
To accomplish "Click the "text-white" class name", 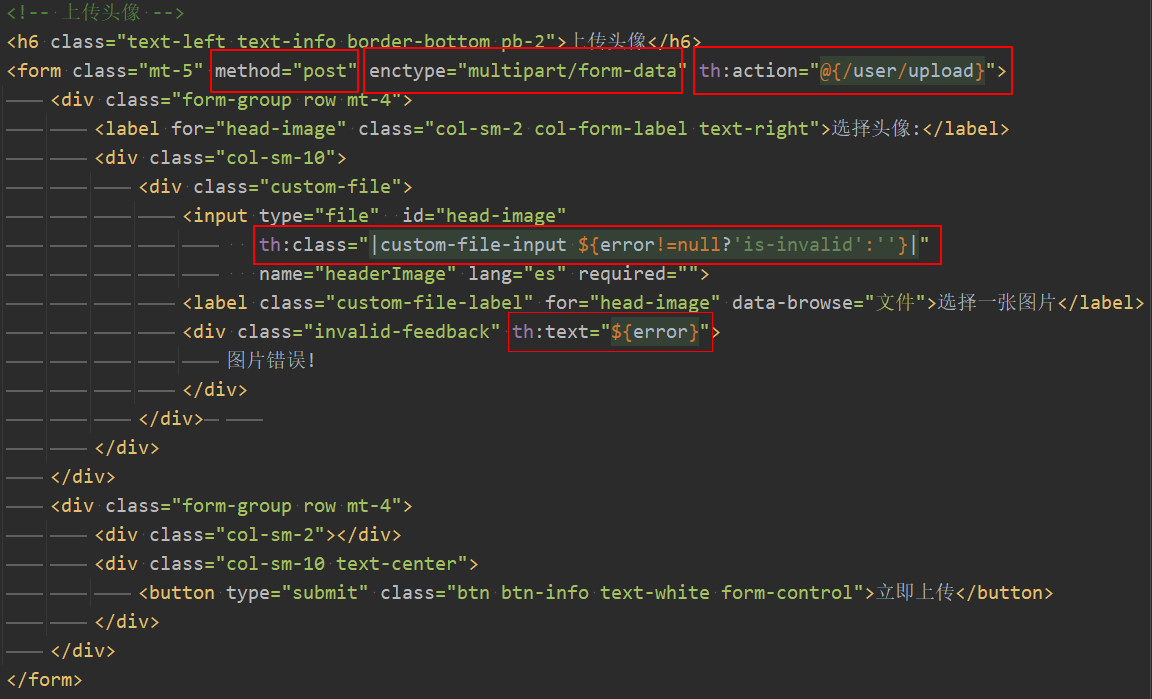I will tap(655, 593).
